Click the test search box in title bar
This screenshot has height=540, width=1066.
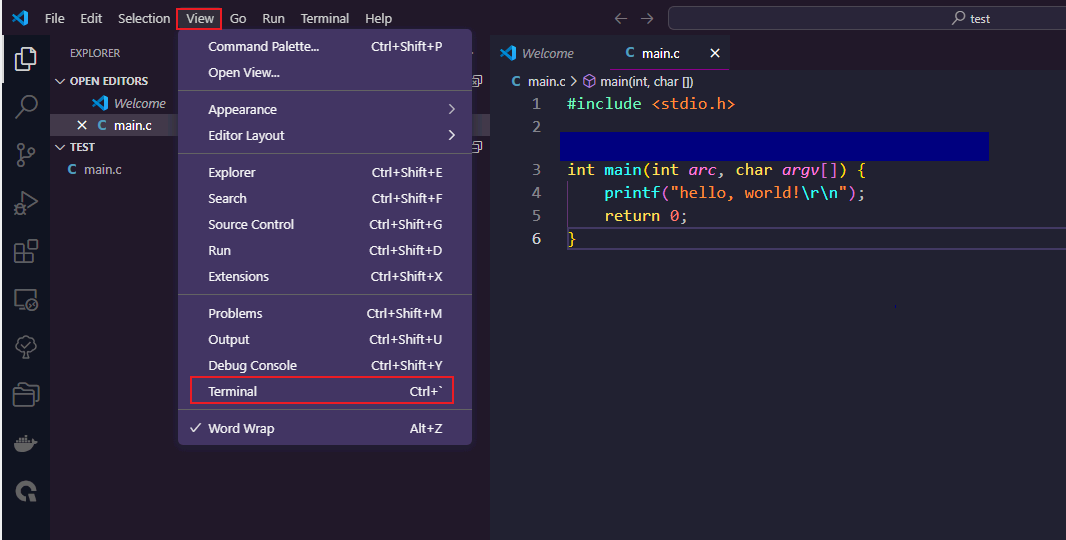point(867,18)
